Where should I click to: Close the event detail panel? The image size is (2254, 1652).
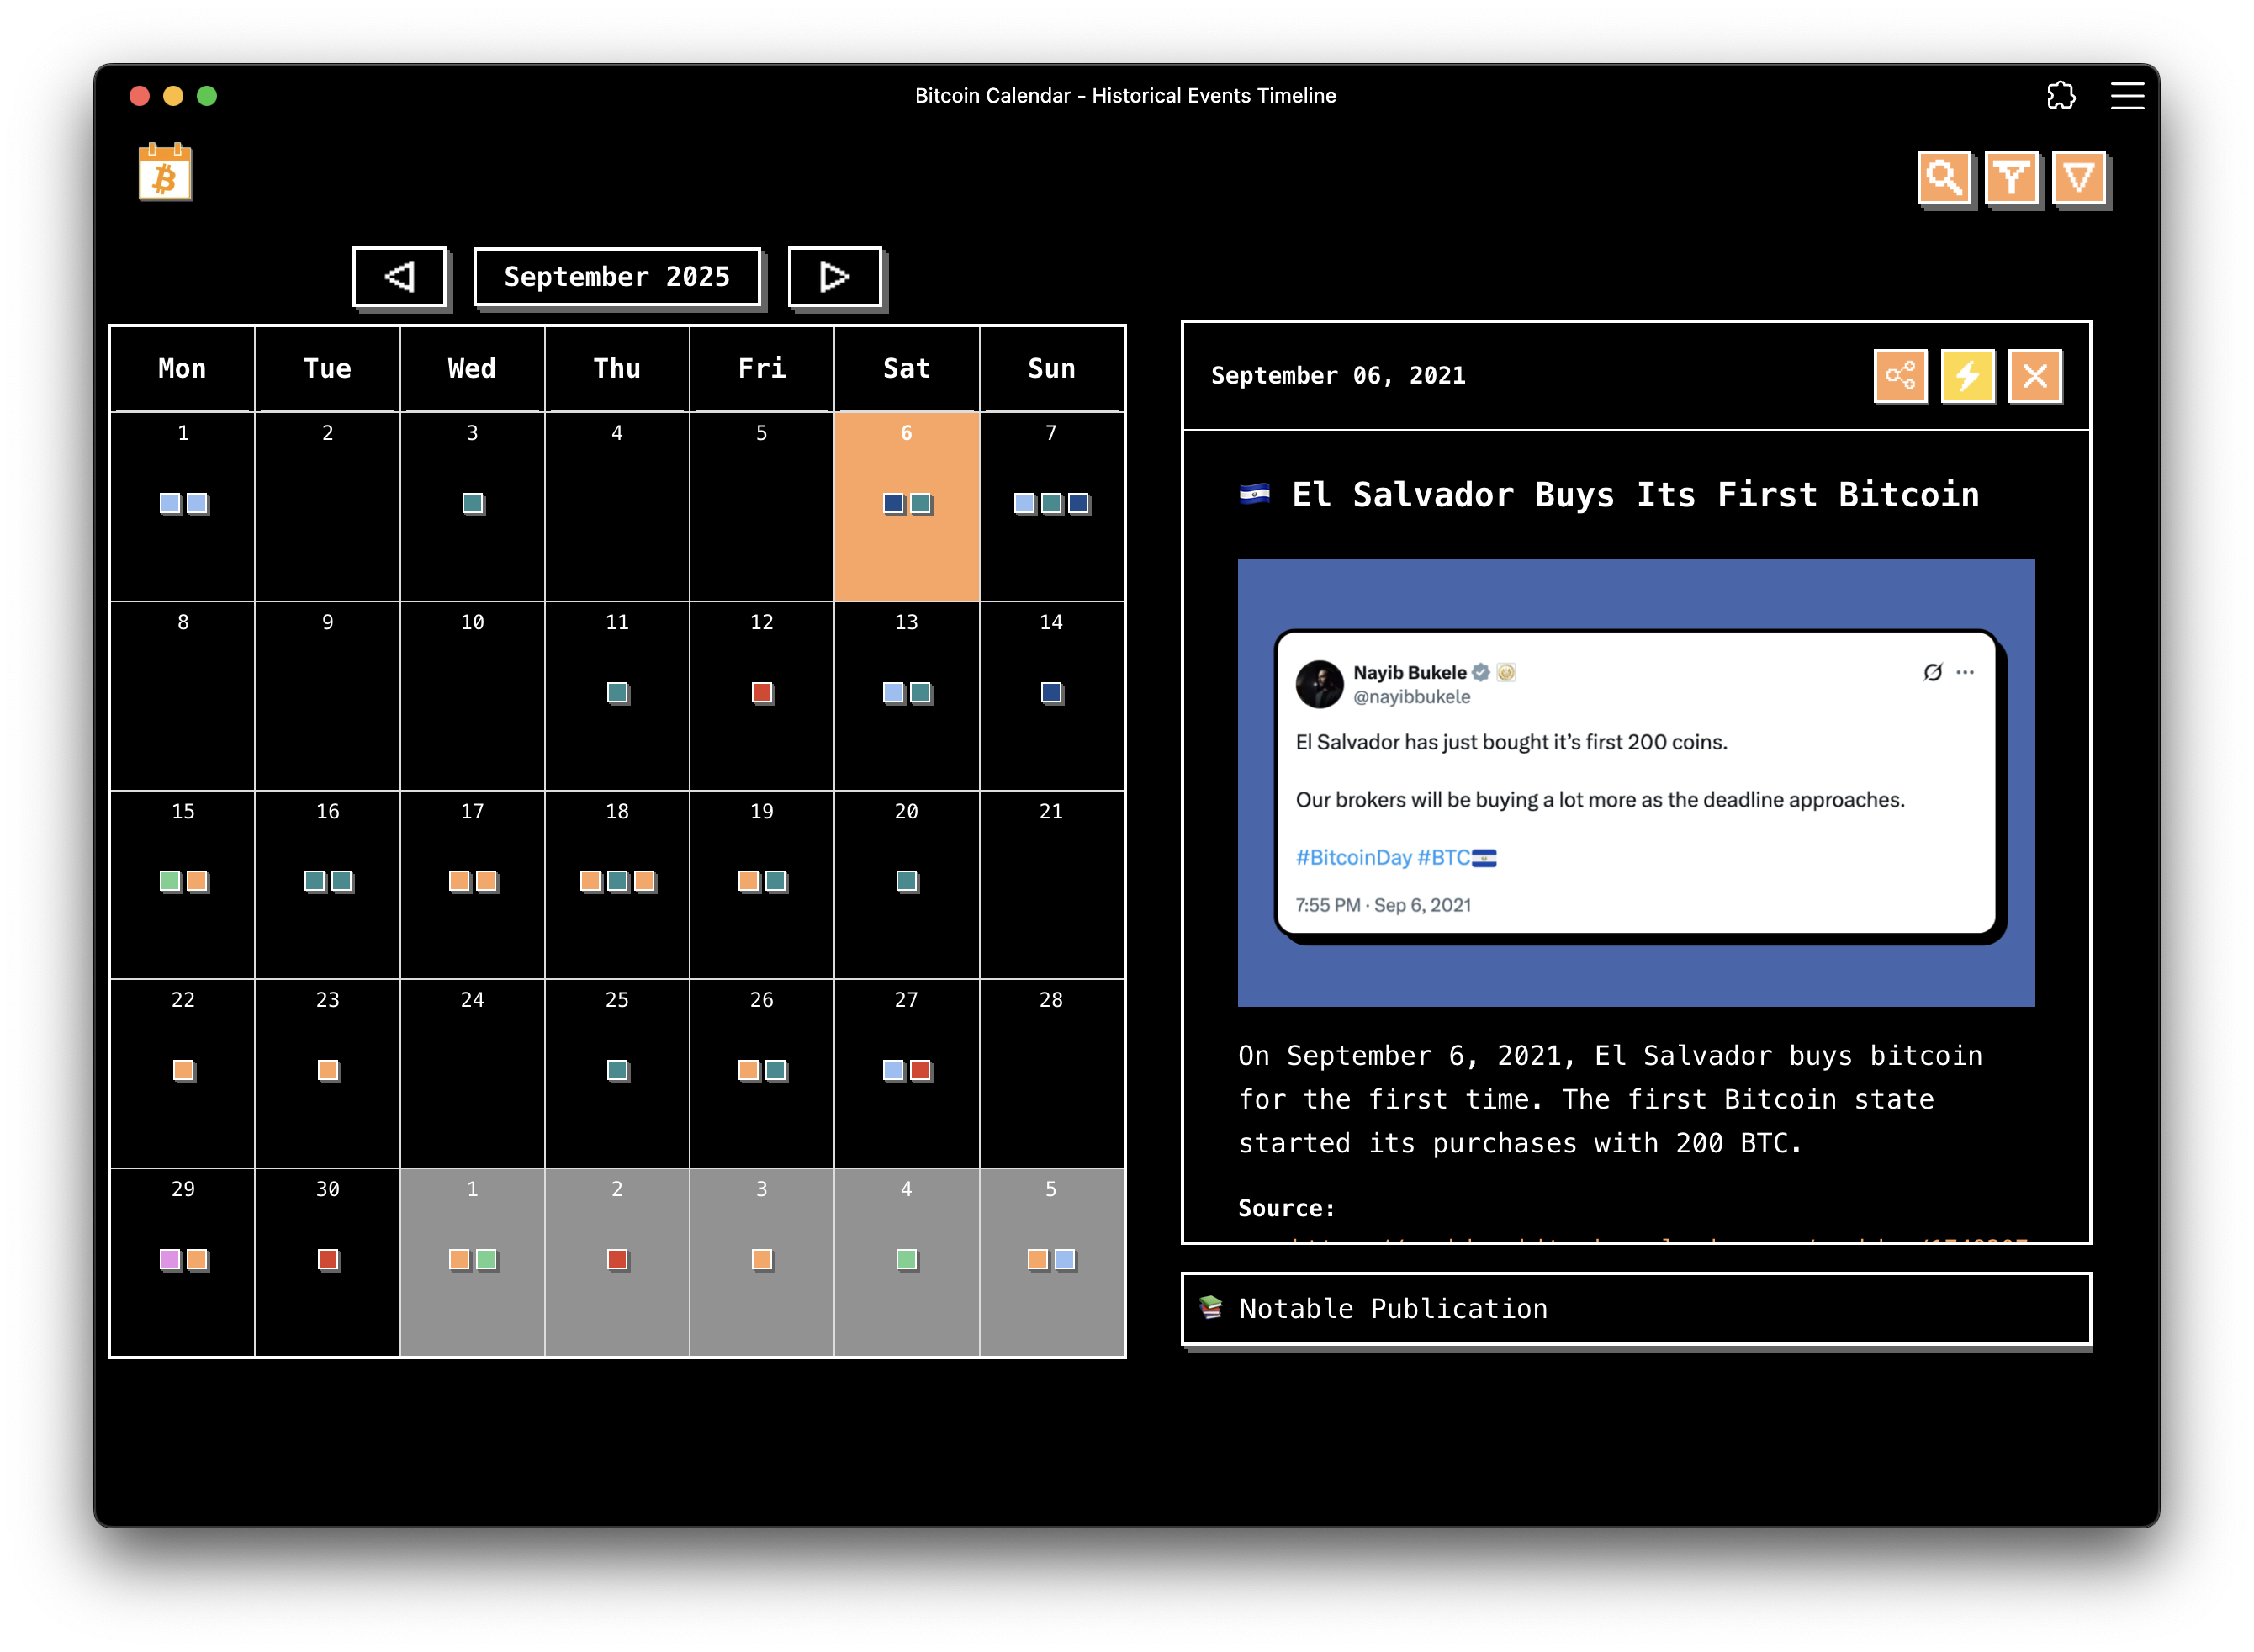[2035, 376]
